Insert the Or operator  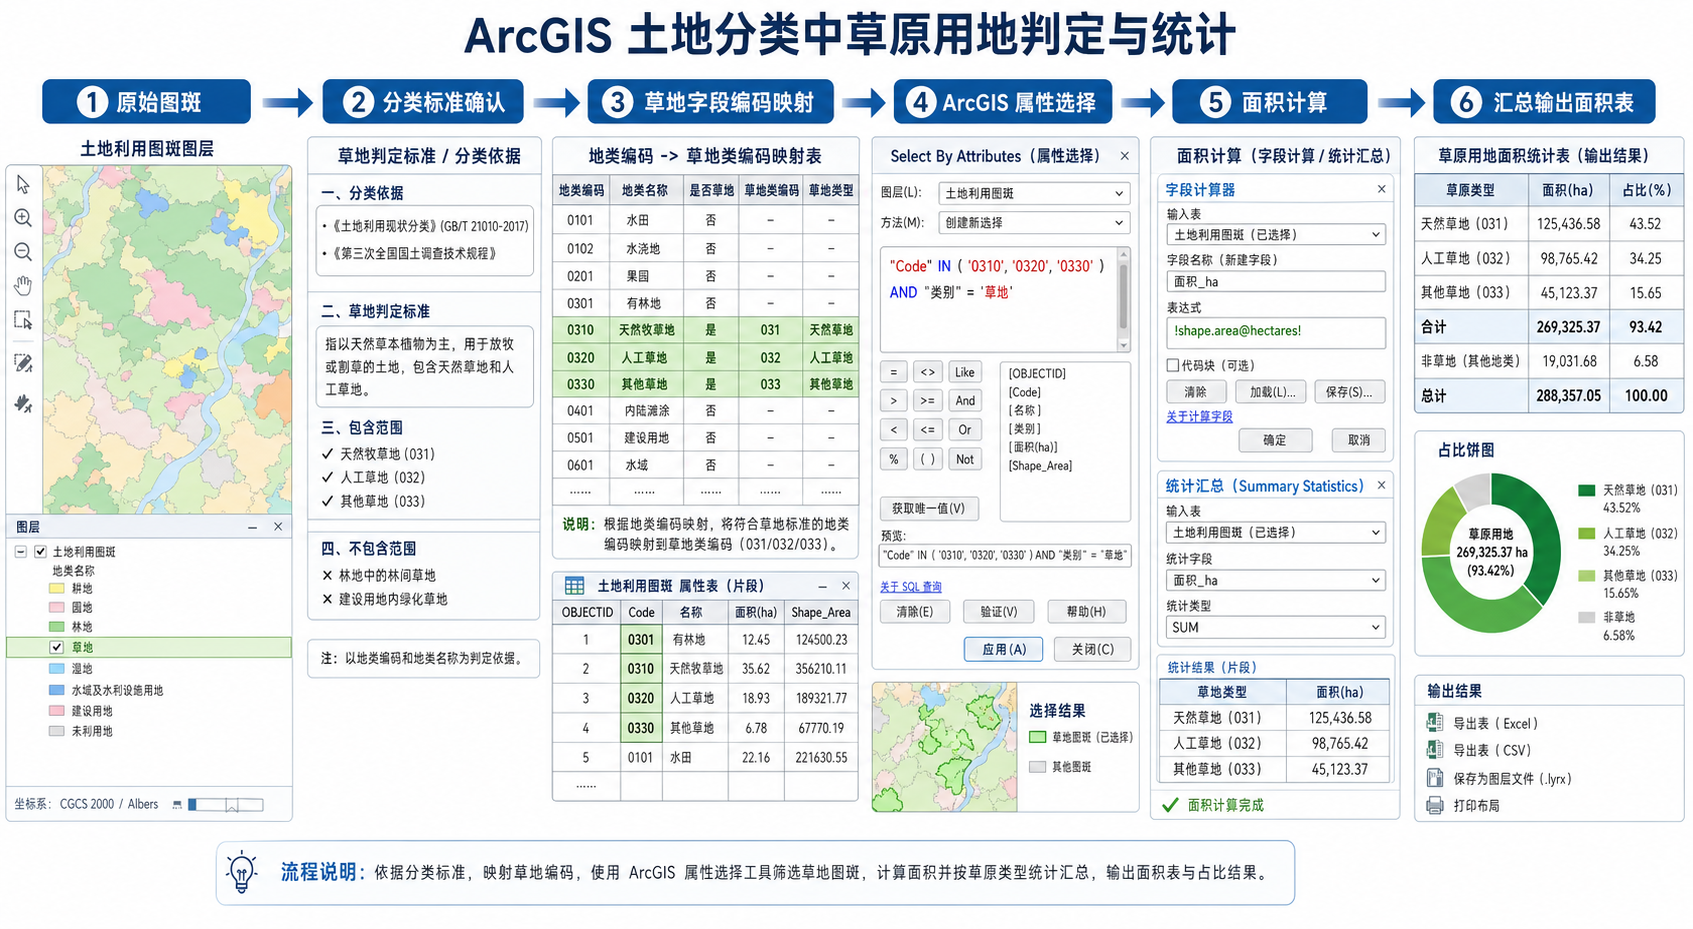(x=965, y=430)
